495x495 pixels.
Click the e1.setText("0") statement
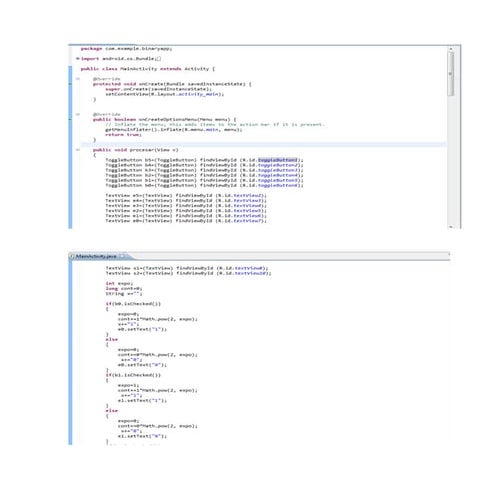pos(142,436)
